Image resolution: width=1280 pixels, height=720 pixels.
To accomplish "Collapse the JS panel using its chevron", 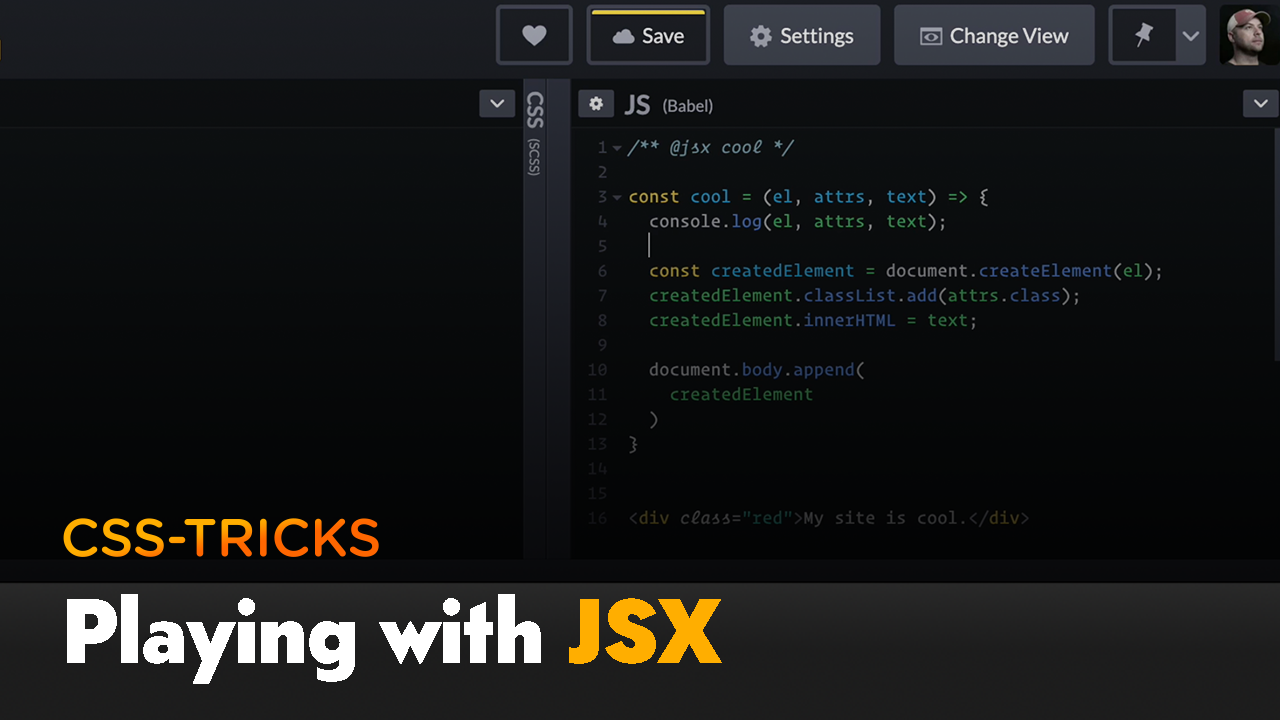I will [1260, 103].
